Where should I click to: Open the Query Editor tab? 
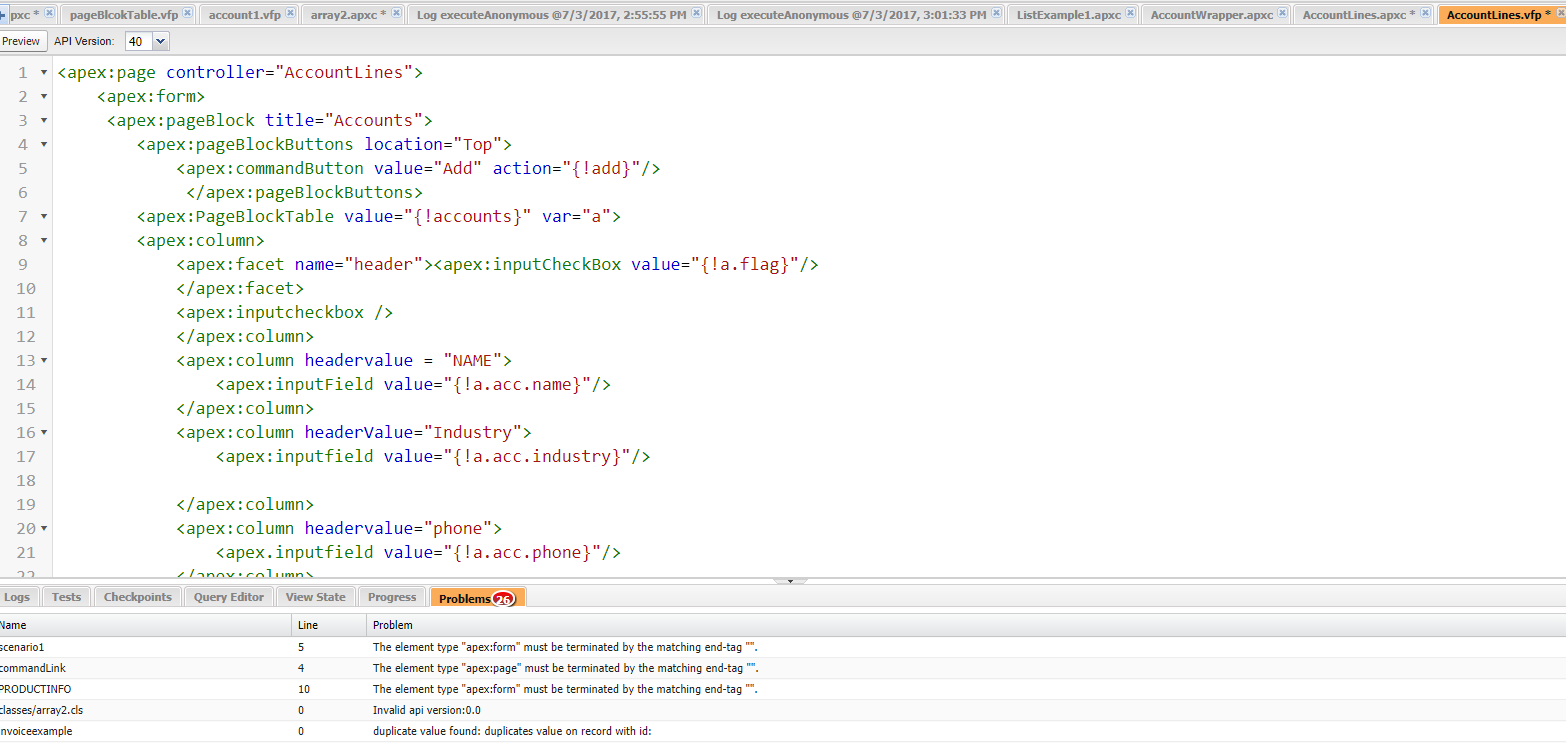click(x=229, y=597)
